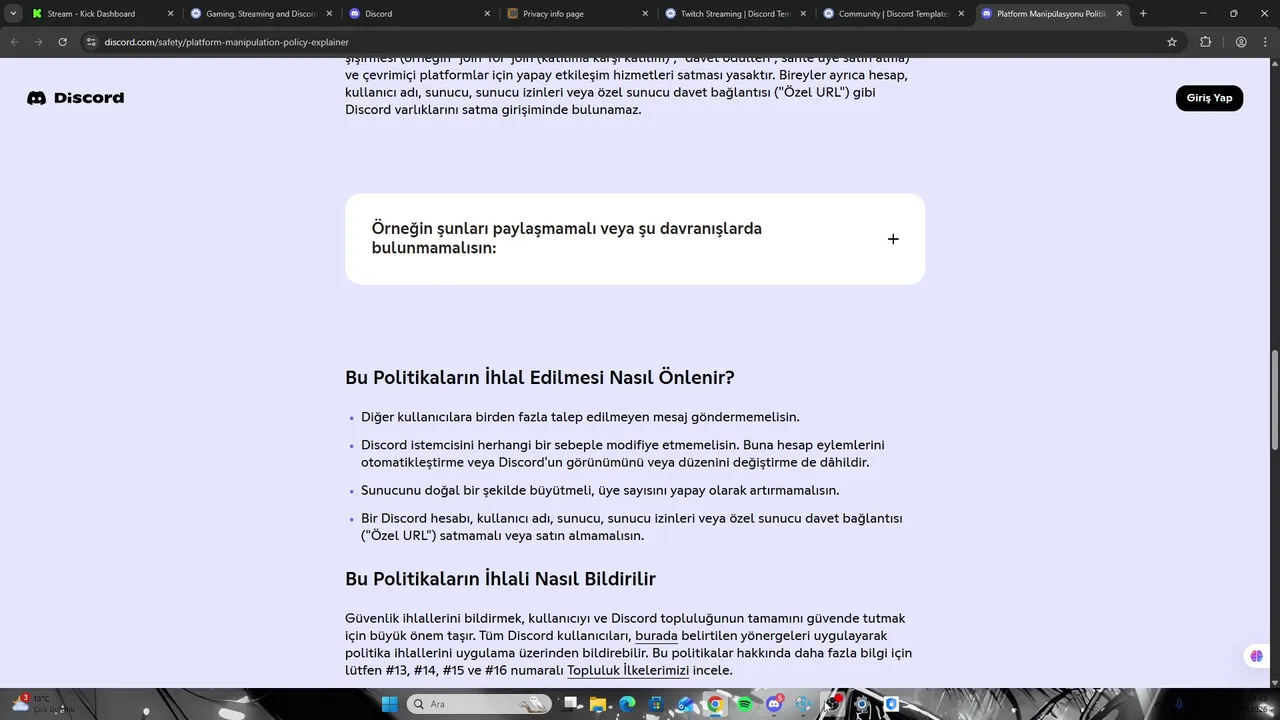Switch to Google Chrome on the taskbar
Image resolution: width=1280 pixels, height=720 pixels.
[714, 704]
